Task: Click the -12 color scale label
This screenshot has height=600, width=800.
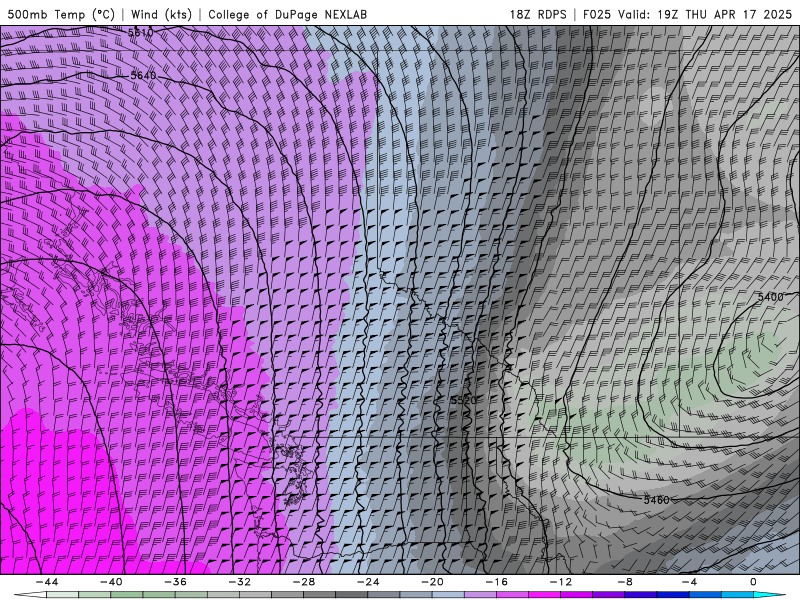Action: click(561, 582)
